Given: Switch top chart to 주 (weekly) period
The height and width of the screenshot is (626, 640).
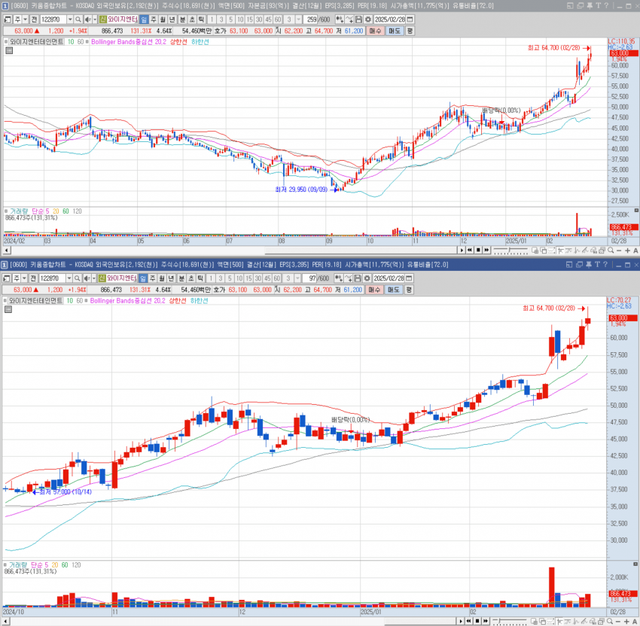Looking at the screenshot, I should click(154, 19).
